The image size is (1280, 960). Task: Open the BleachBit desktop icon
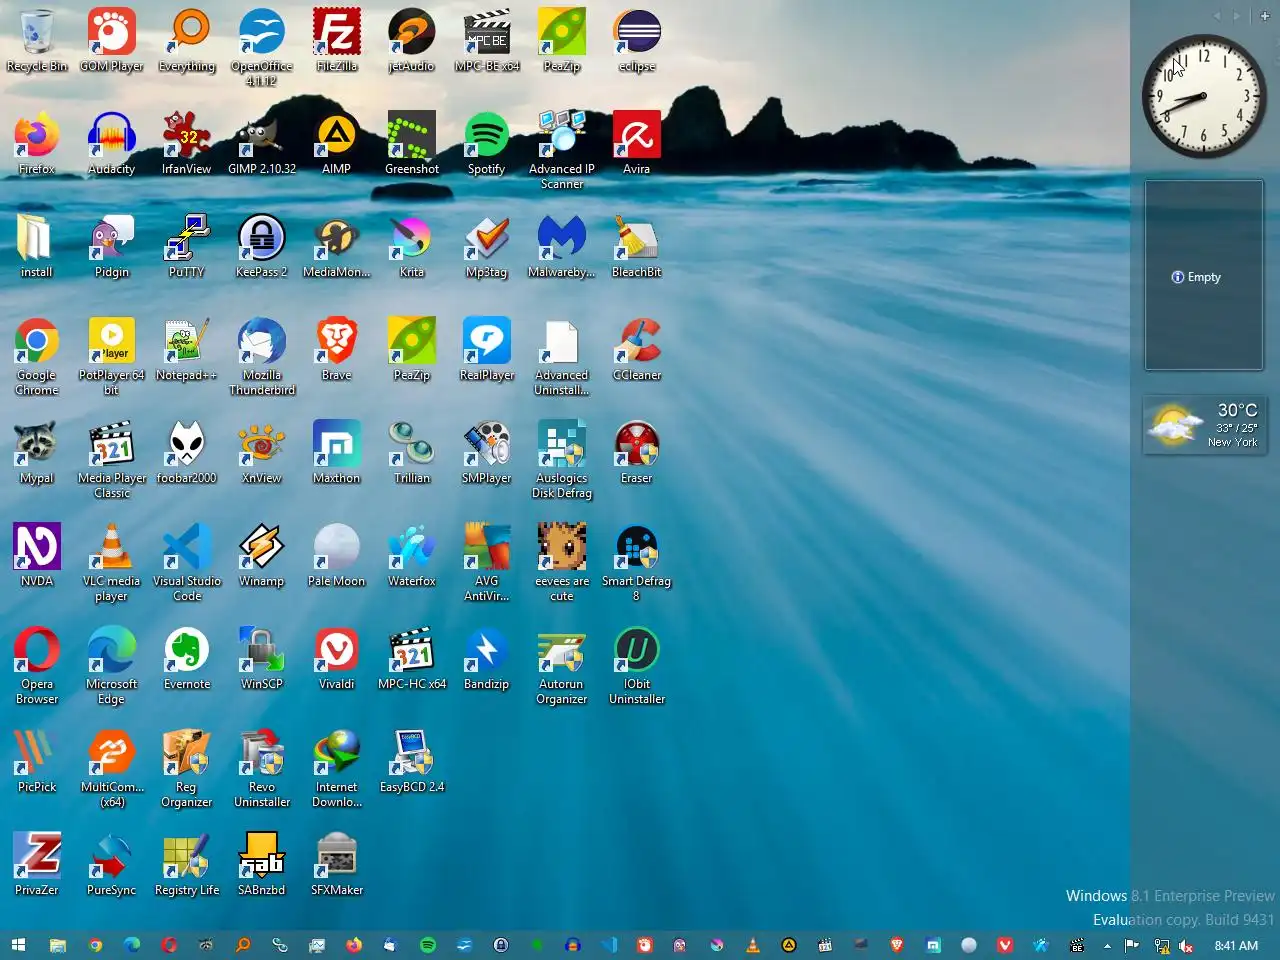pos(637,247)
